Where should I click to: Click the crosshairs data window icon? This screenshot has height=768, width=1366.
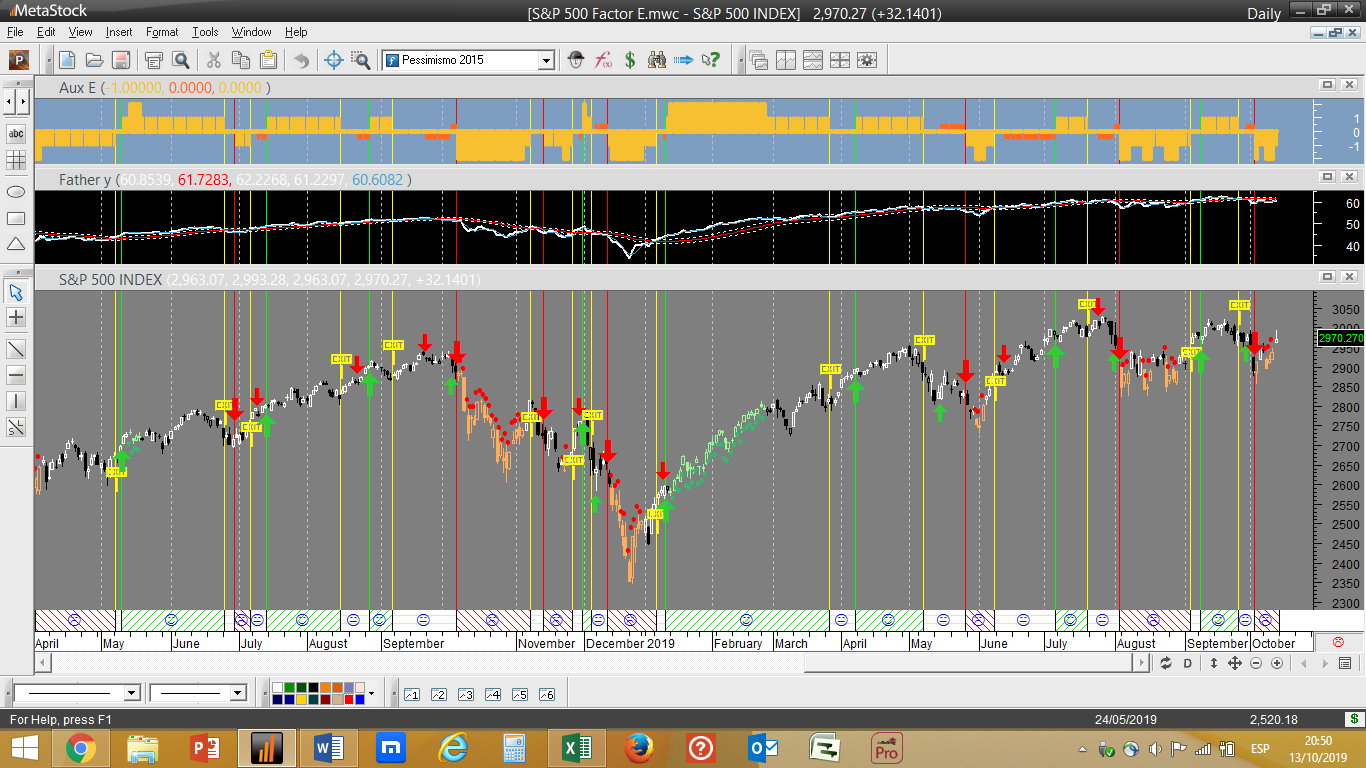tap(334, 60)
